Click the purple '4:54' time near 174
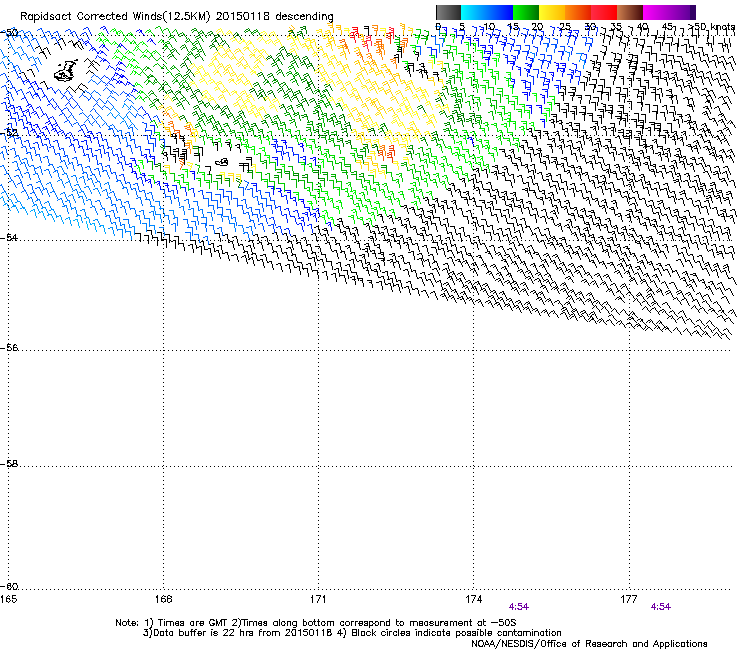This screenshot has width=740, height=650. [519, 607]
